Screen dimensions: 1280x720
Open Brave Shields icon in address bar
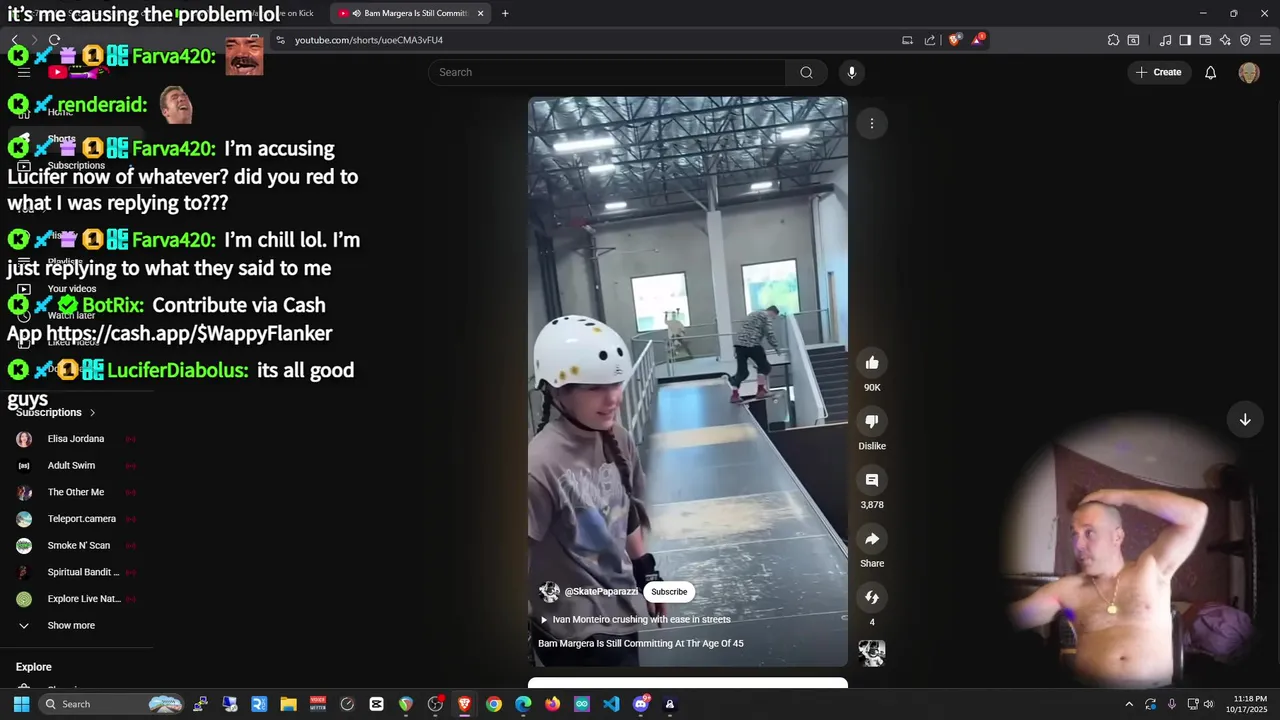click(x=954, y=40)
